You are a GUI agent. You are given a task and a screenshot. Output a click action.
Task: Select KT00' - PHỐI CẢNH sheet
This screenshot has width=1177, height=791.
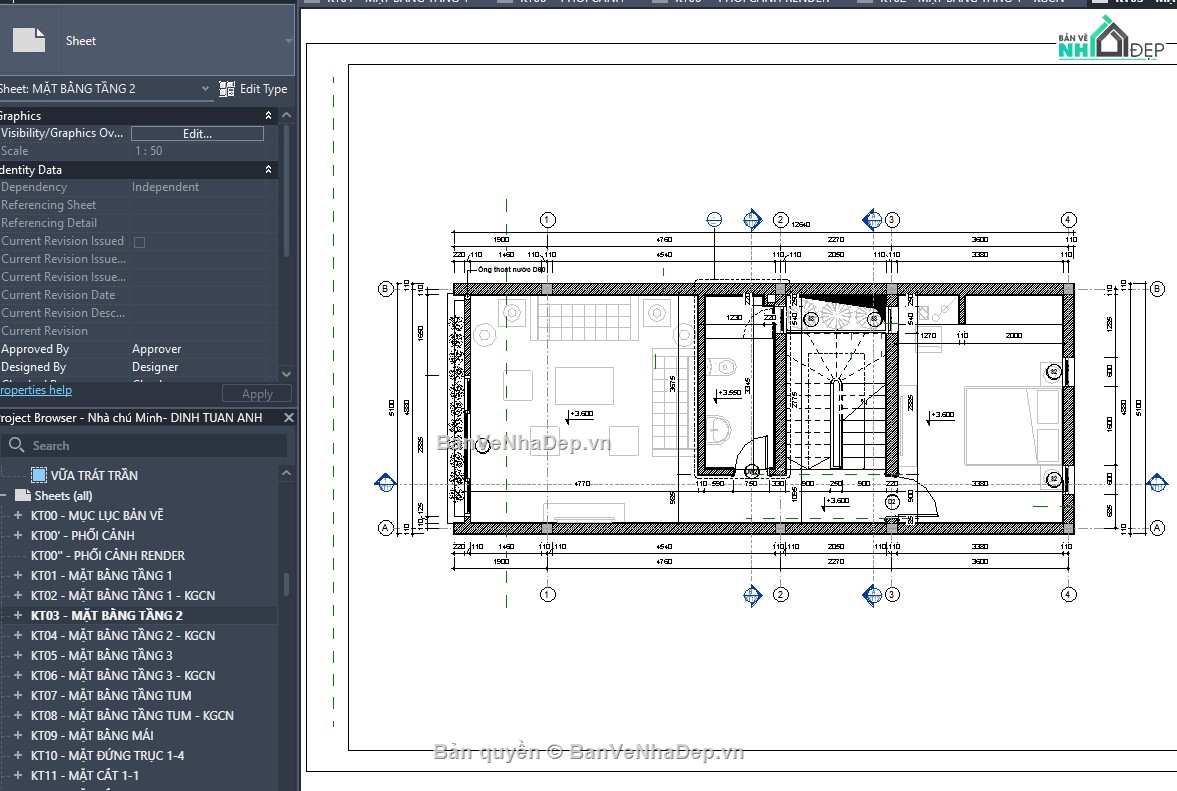tap(83, 535)
